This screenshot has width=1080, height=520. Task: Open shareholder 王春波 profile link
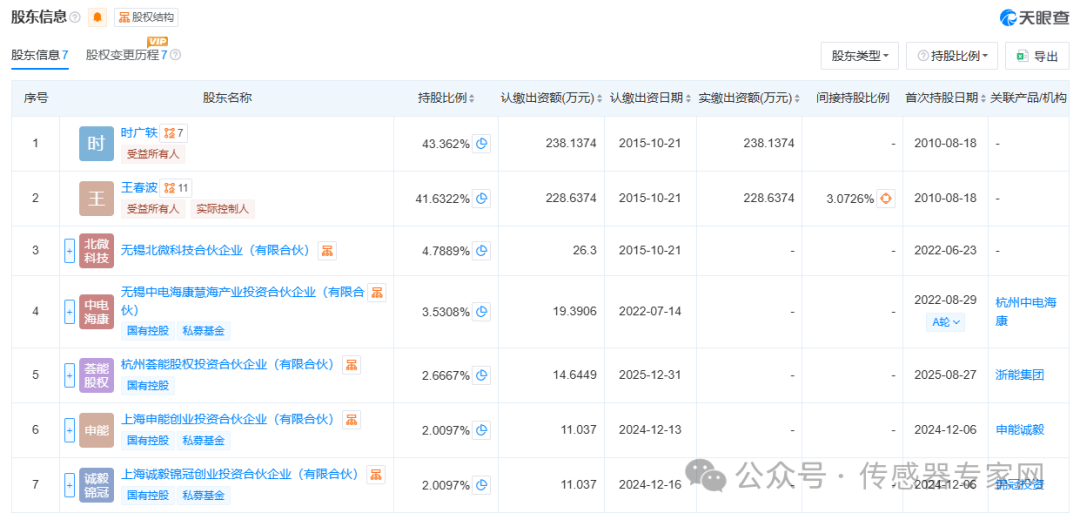pyautogui.click(x=139, y=188)
